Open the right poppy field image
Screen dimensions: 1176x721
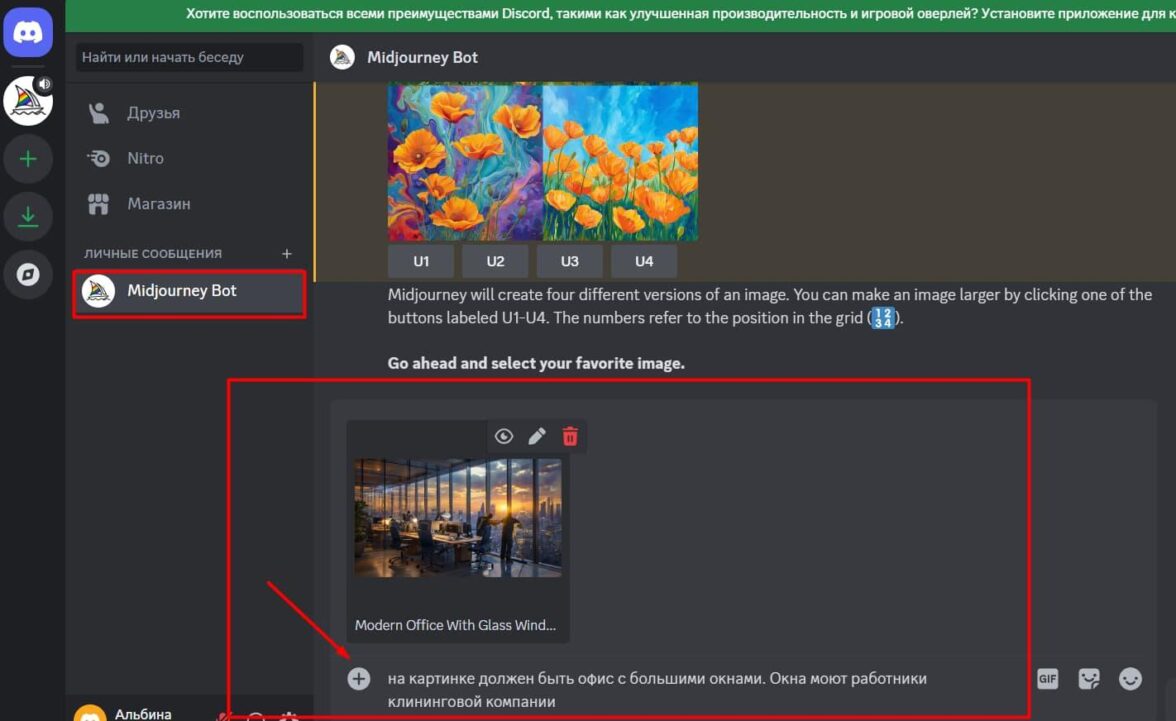click(x=620, y=162)
